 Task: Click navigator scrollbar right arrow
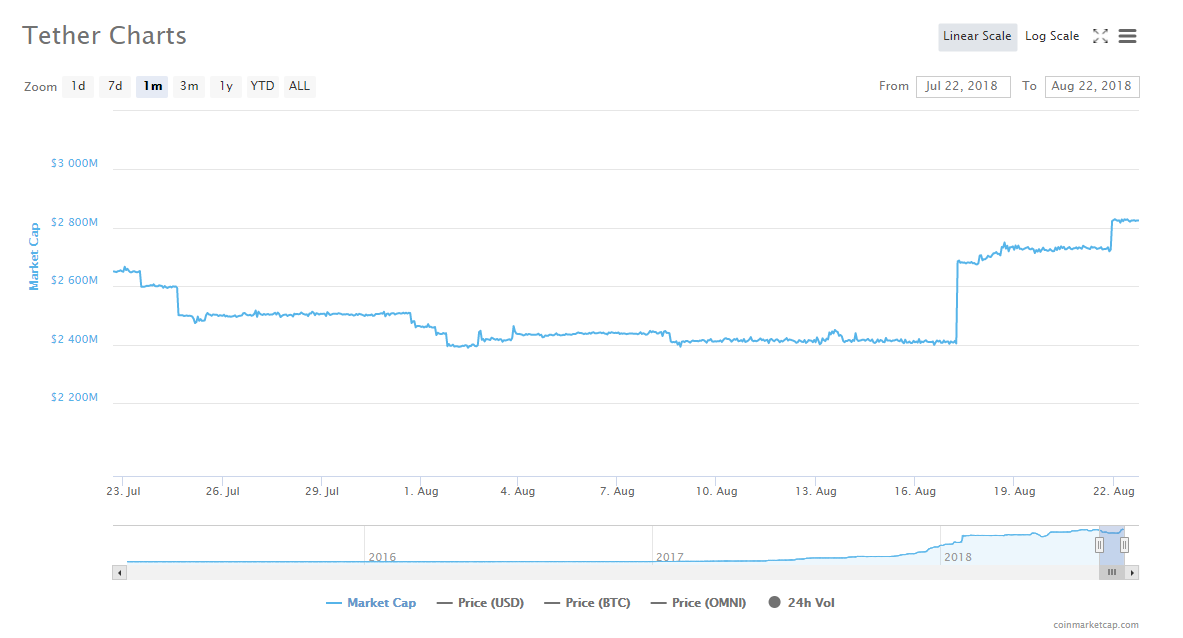(x=1132, y=573)
